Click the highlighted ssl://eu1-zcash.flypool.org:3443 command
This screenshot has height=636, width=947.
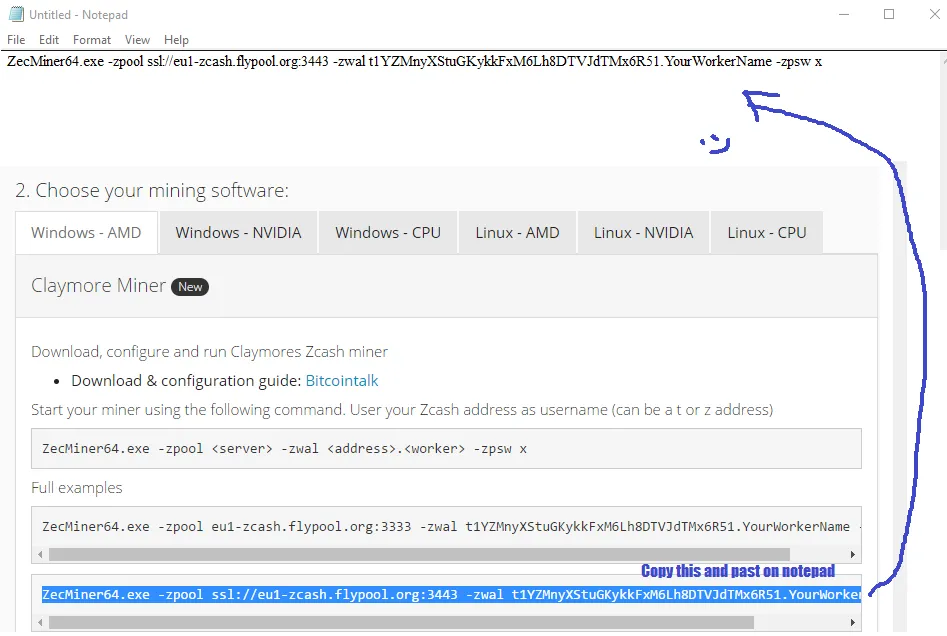(x=451, y=595)
